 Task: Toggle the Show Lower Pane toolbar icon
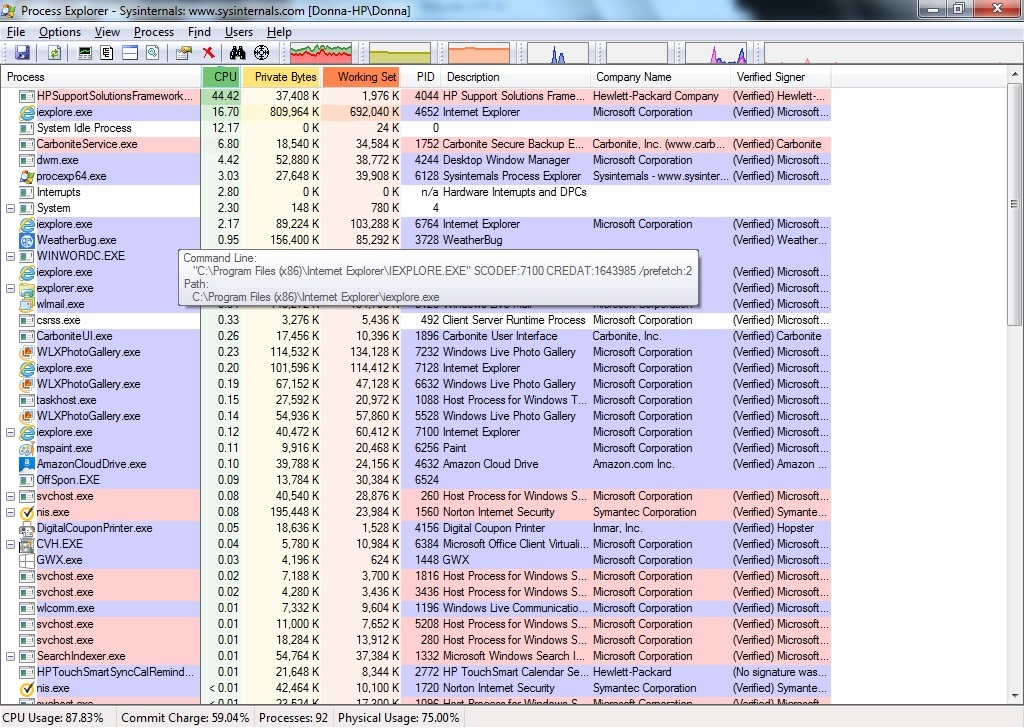[130, 53]
